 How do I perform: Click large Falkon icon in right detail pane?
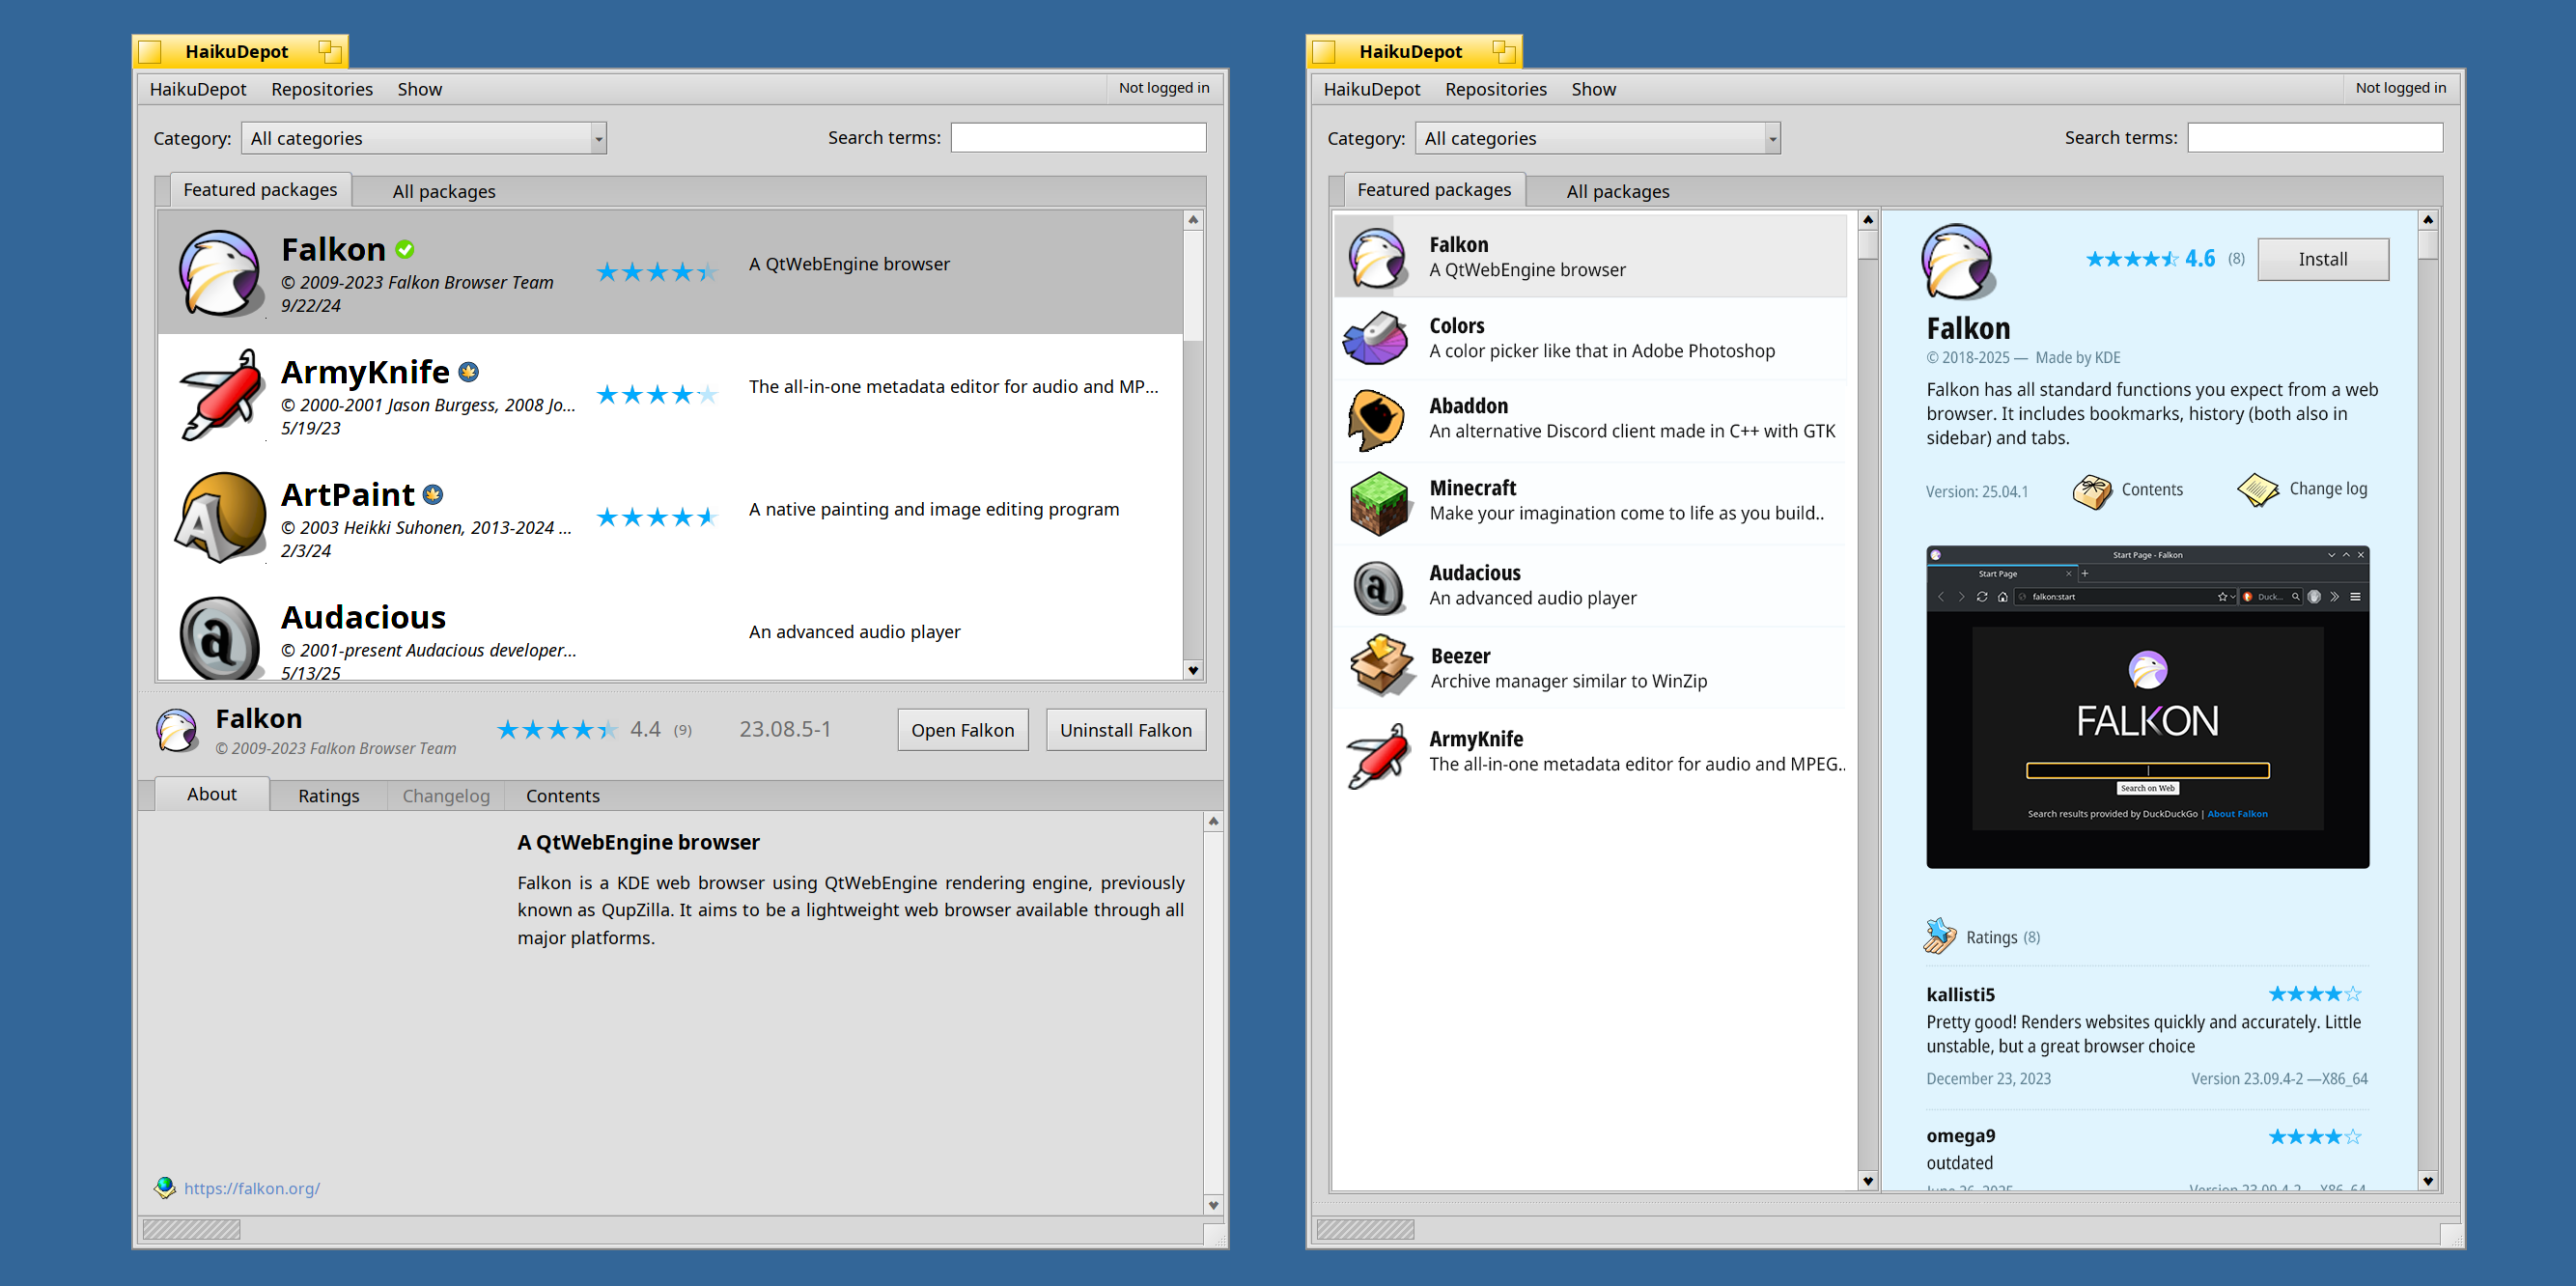[1958, 262]
